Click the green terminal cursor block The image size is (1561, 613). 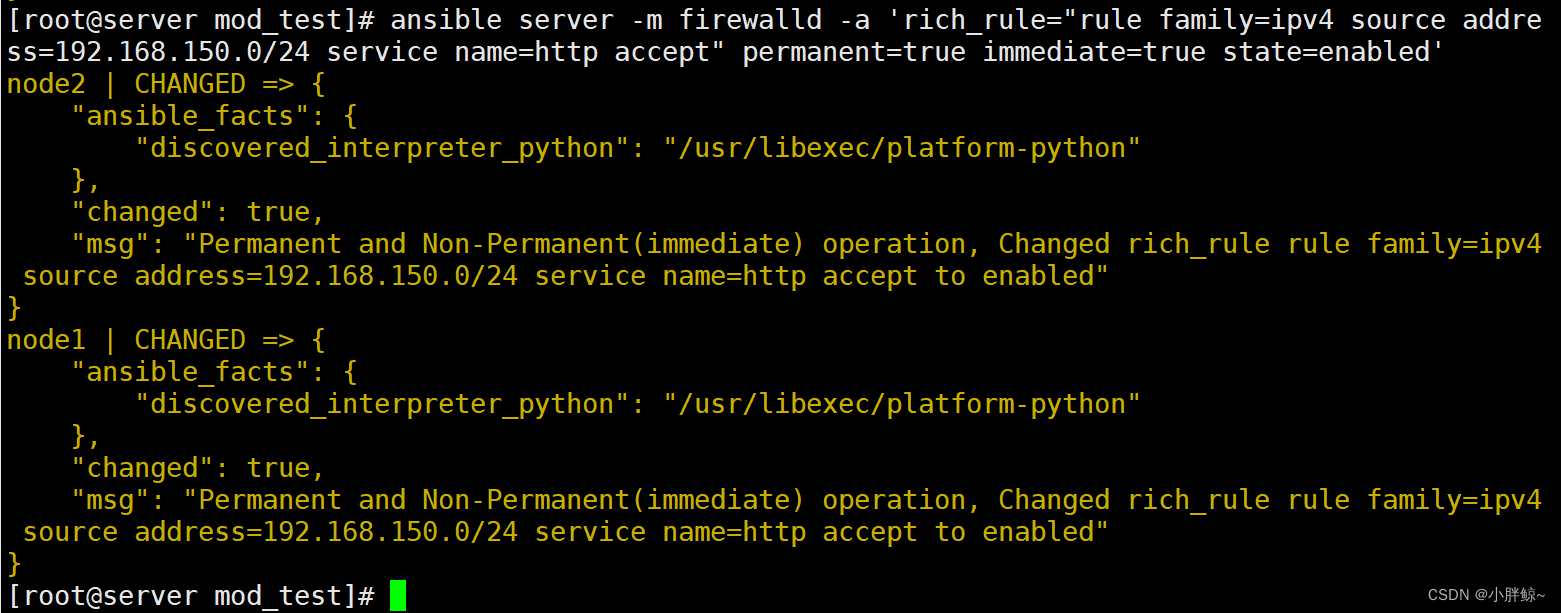pyautogui.click(x=398, y=595)
